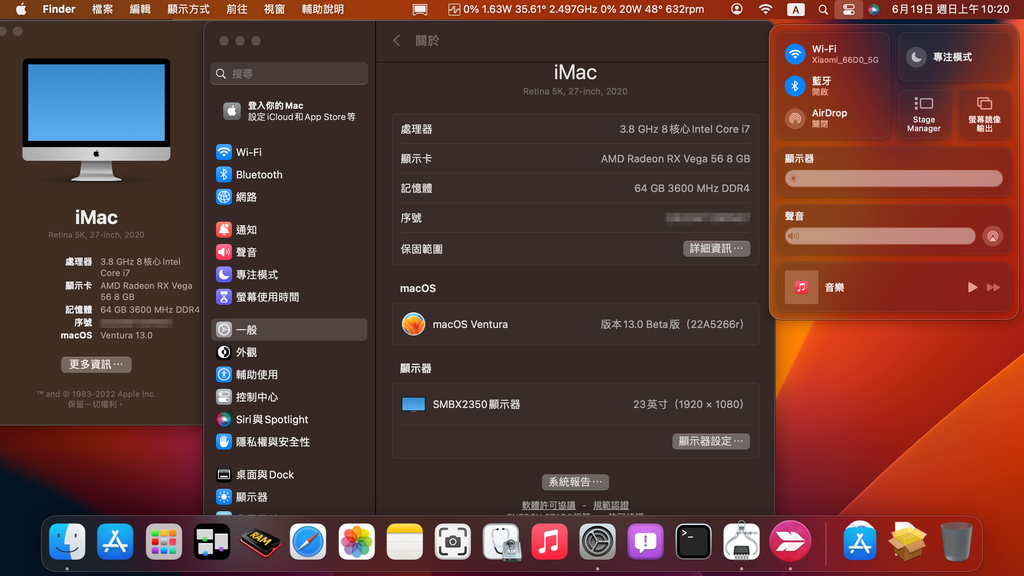Click the macOS Ventura logo icon
The height and width of the screenshot is (576, 1024).
point(413,324)
